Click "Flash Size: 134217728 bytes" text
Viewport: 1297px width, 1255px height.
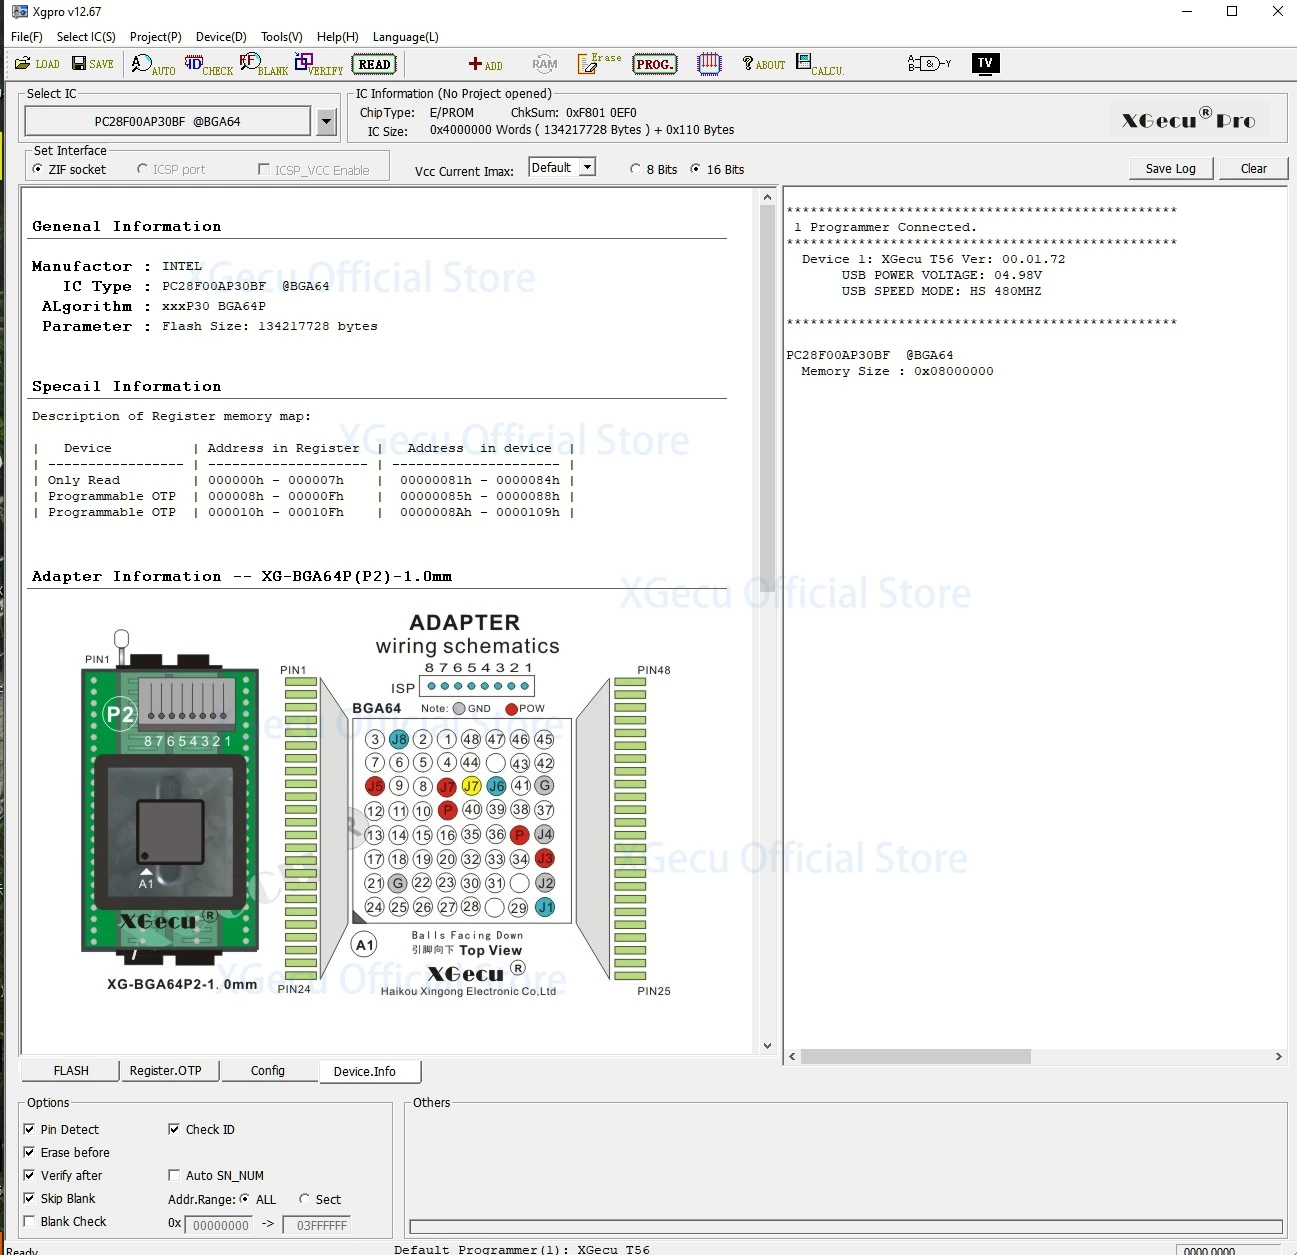[270, 327]
